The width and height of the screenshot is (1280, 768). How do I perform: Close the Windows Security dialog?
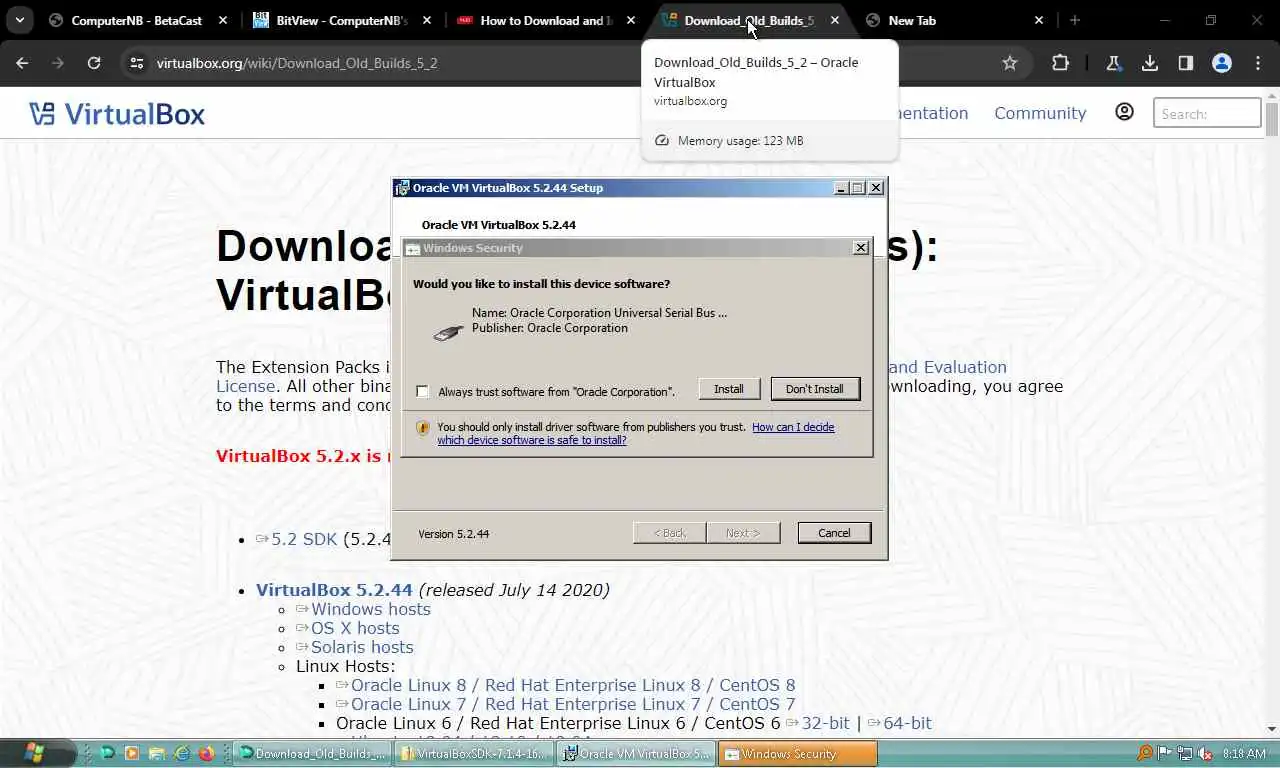861,248
